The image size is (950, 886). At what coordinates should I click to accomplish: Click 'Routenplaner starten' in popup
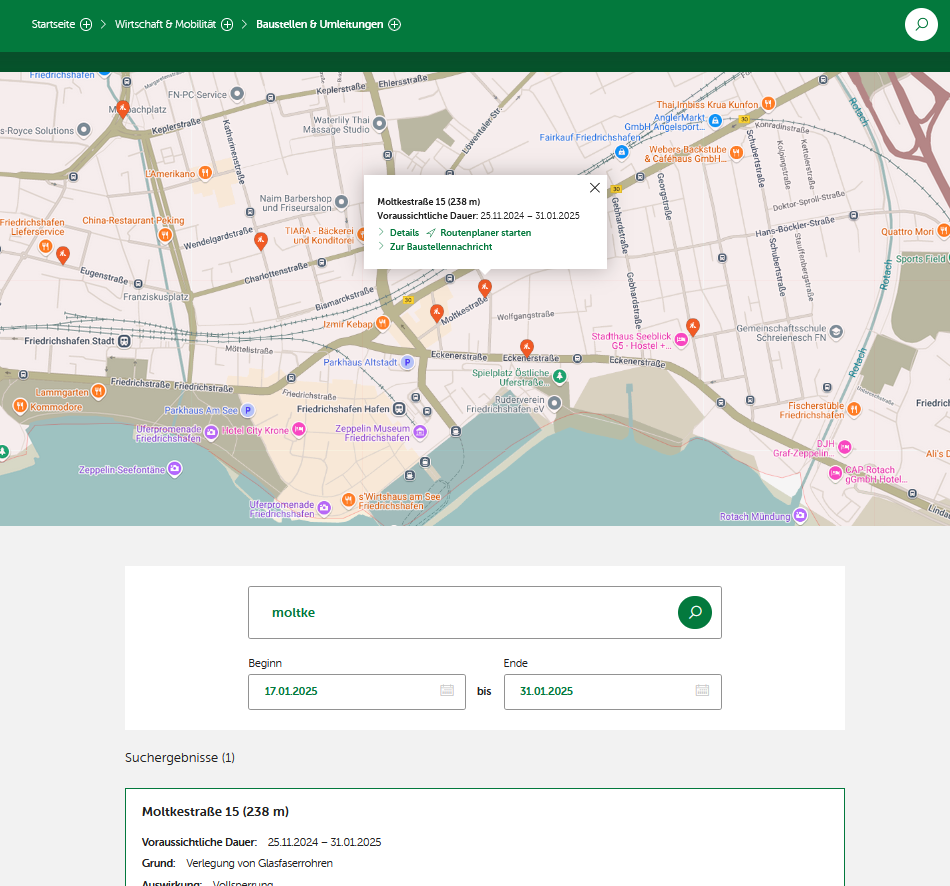click(485, 232)
